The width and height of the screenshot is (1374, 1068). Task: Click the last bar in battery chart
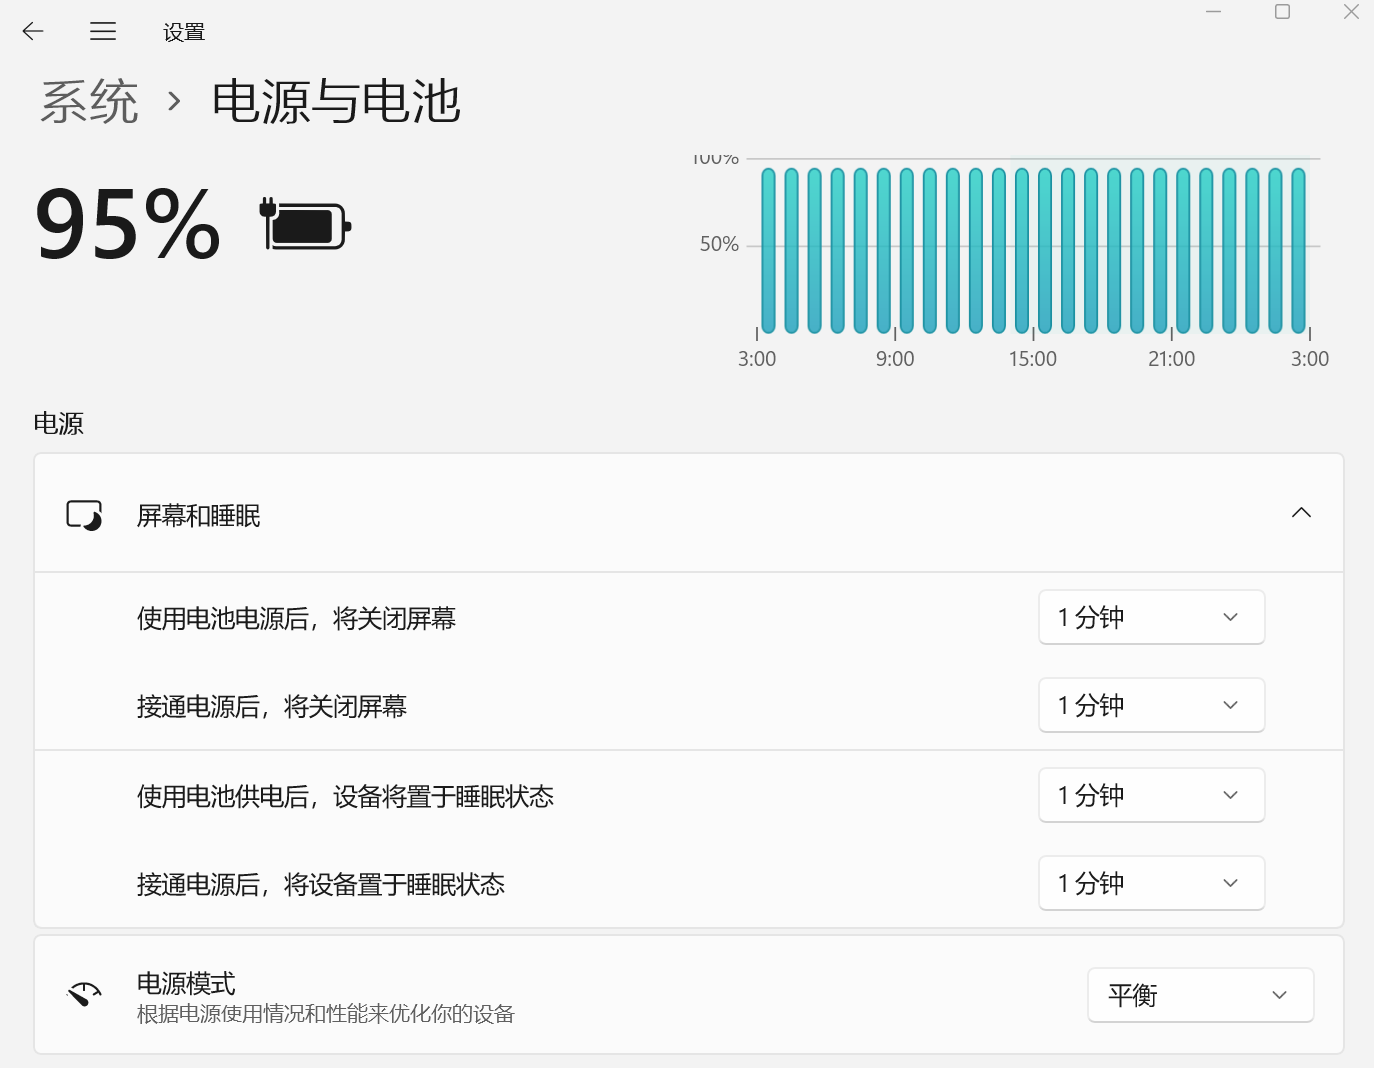pos(1298,250)
